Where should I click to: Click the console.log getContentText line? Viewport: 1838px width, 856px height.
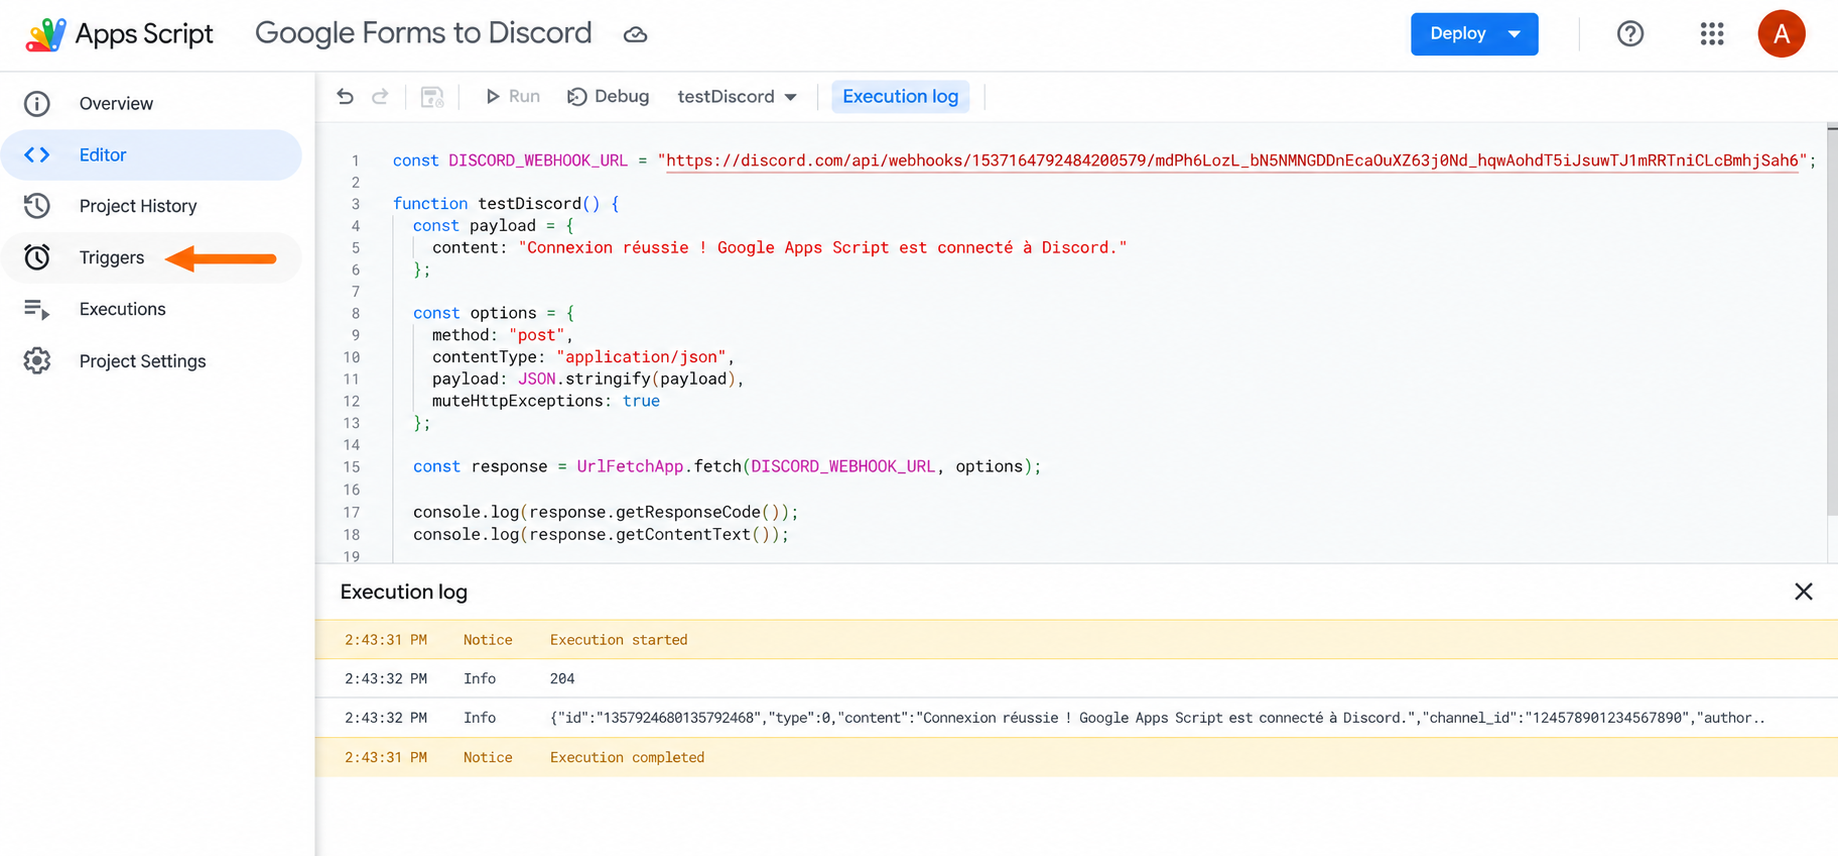[601, 535]
